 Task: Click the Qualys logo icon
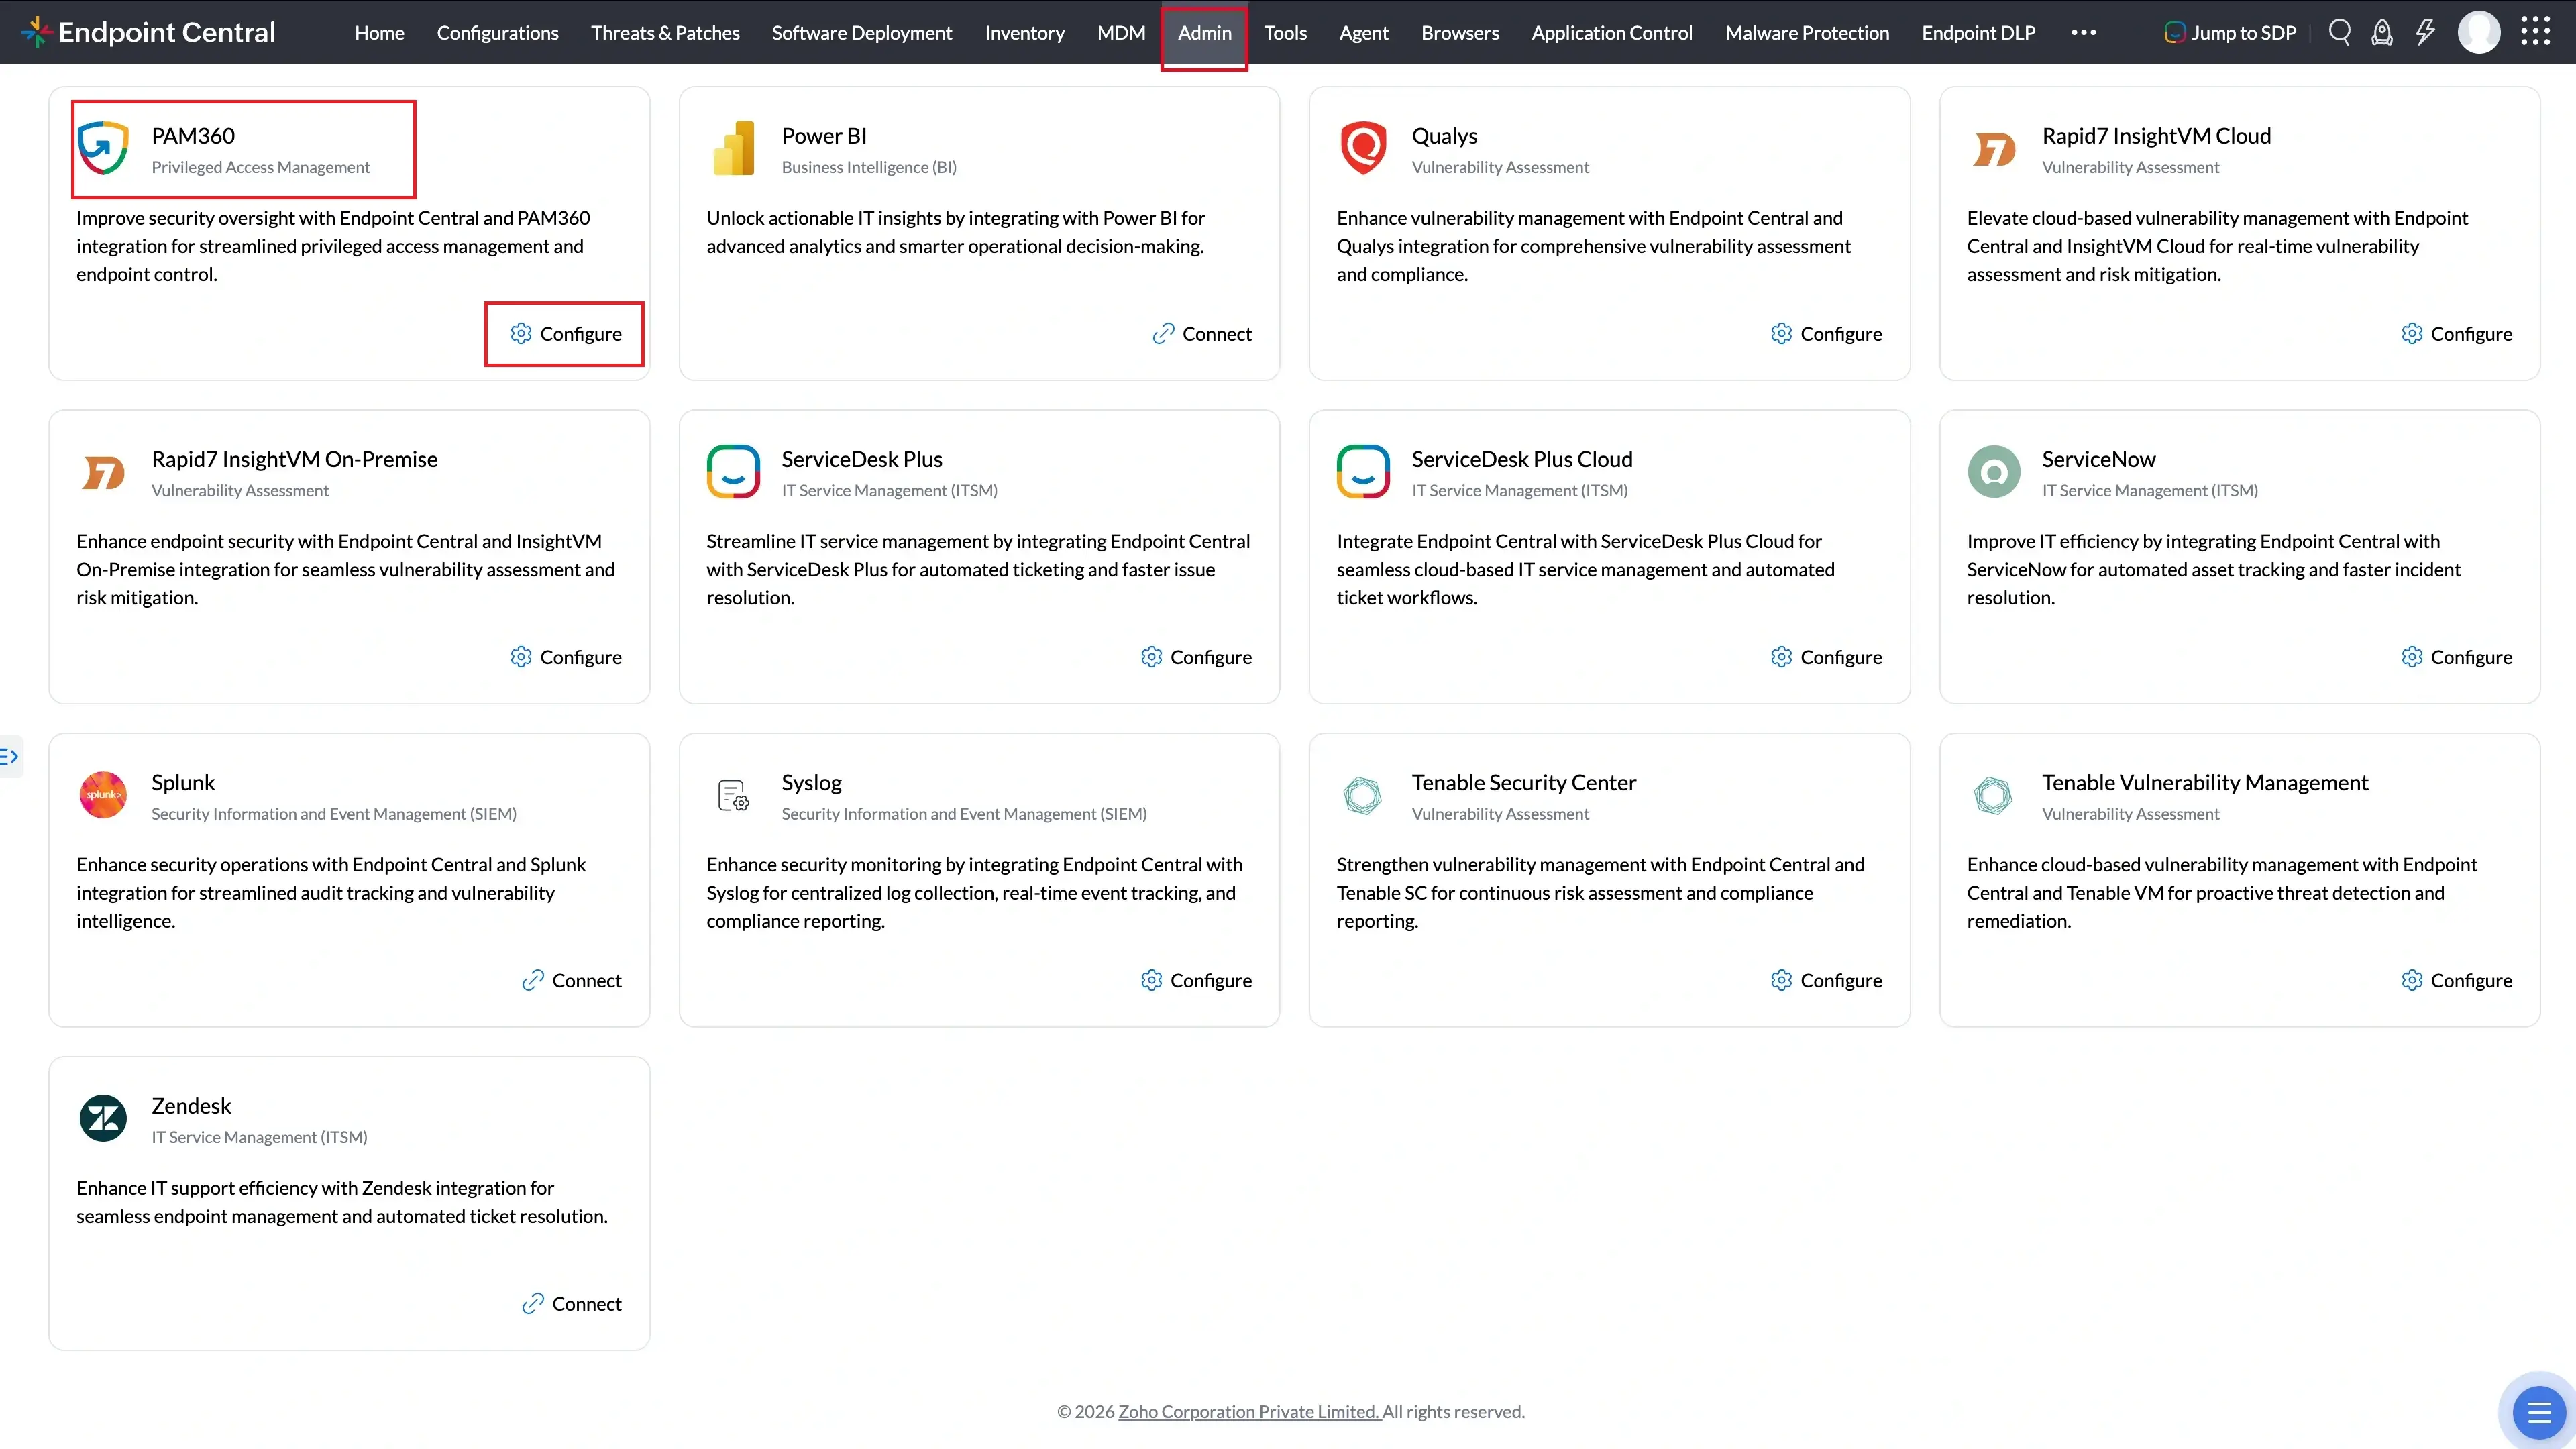tap(1363, 148)
